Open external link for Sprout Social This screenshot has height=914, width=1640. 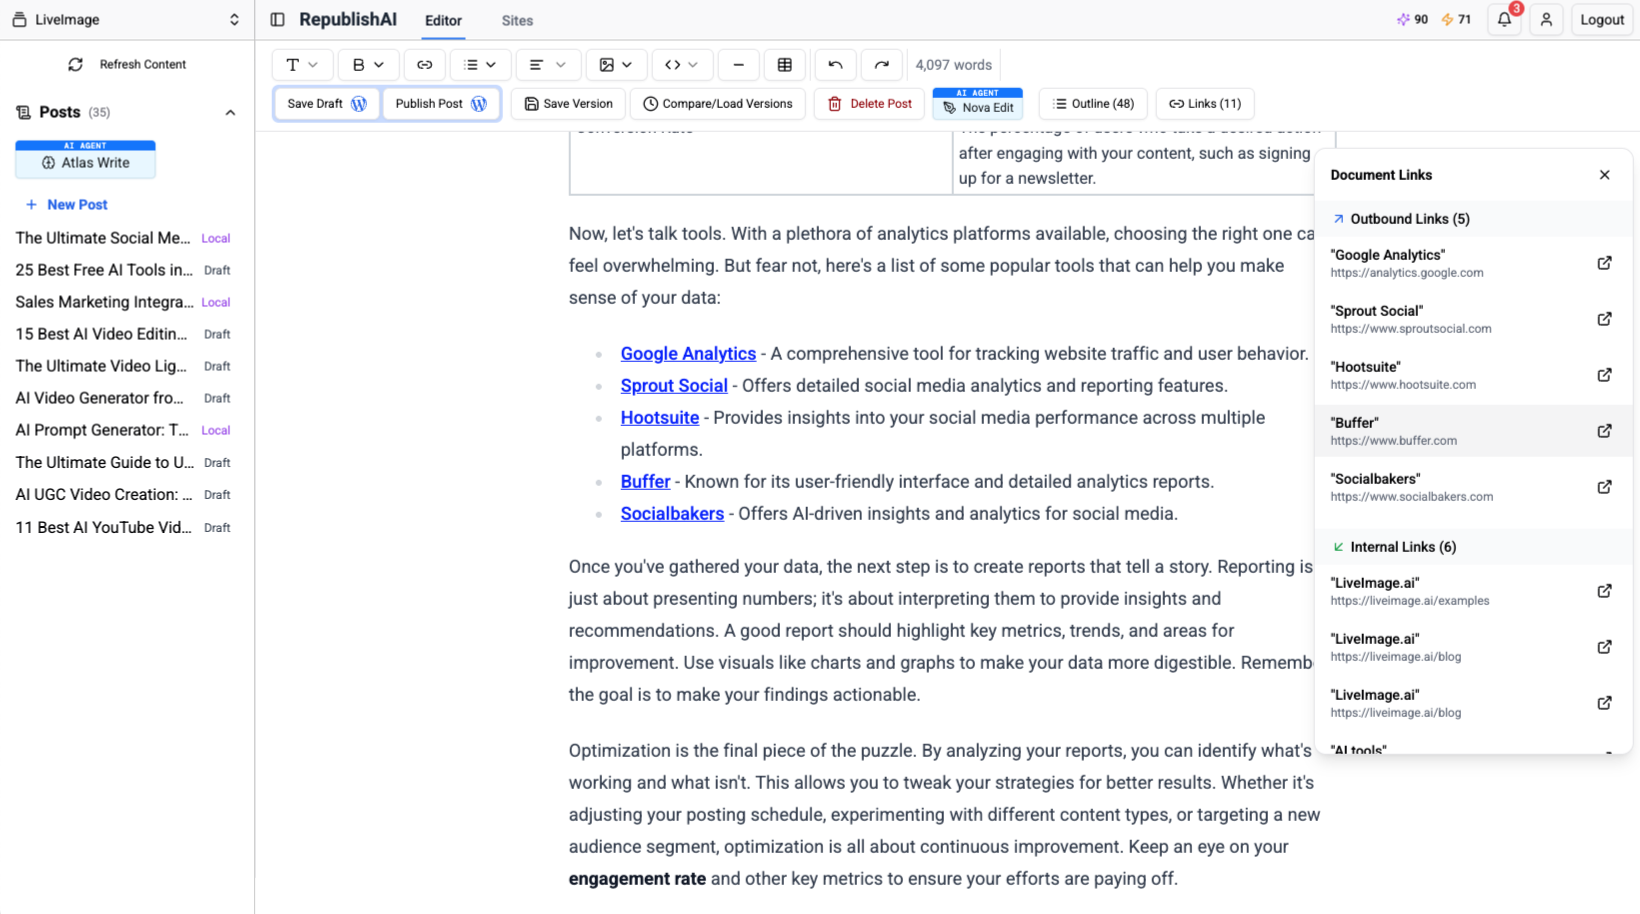click(x=1604, y=319)
